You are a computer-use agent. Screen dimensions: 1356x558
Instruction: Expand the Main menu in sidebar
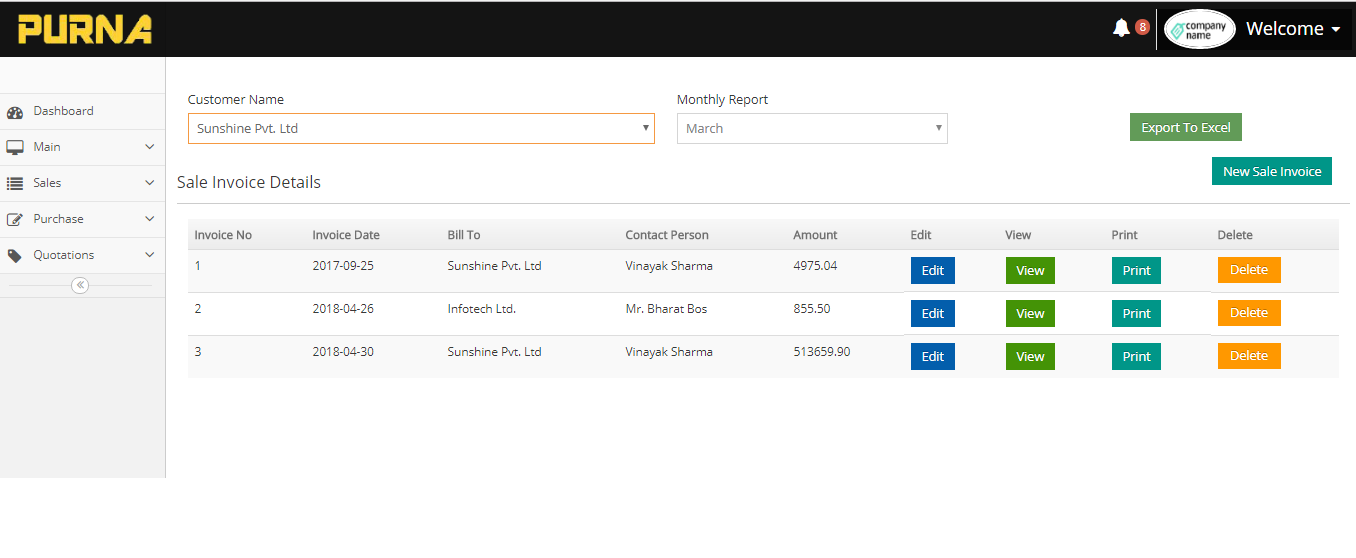click(x=82, y=147)
